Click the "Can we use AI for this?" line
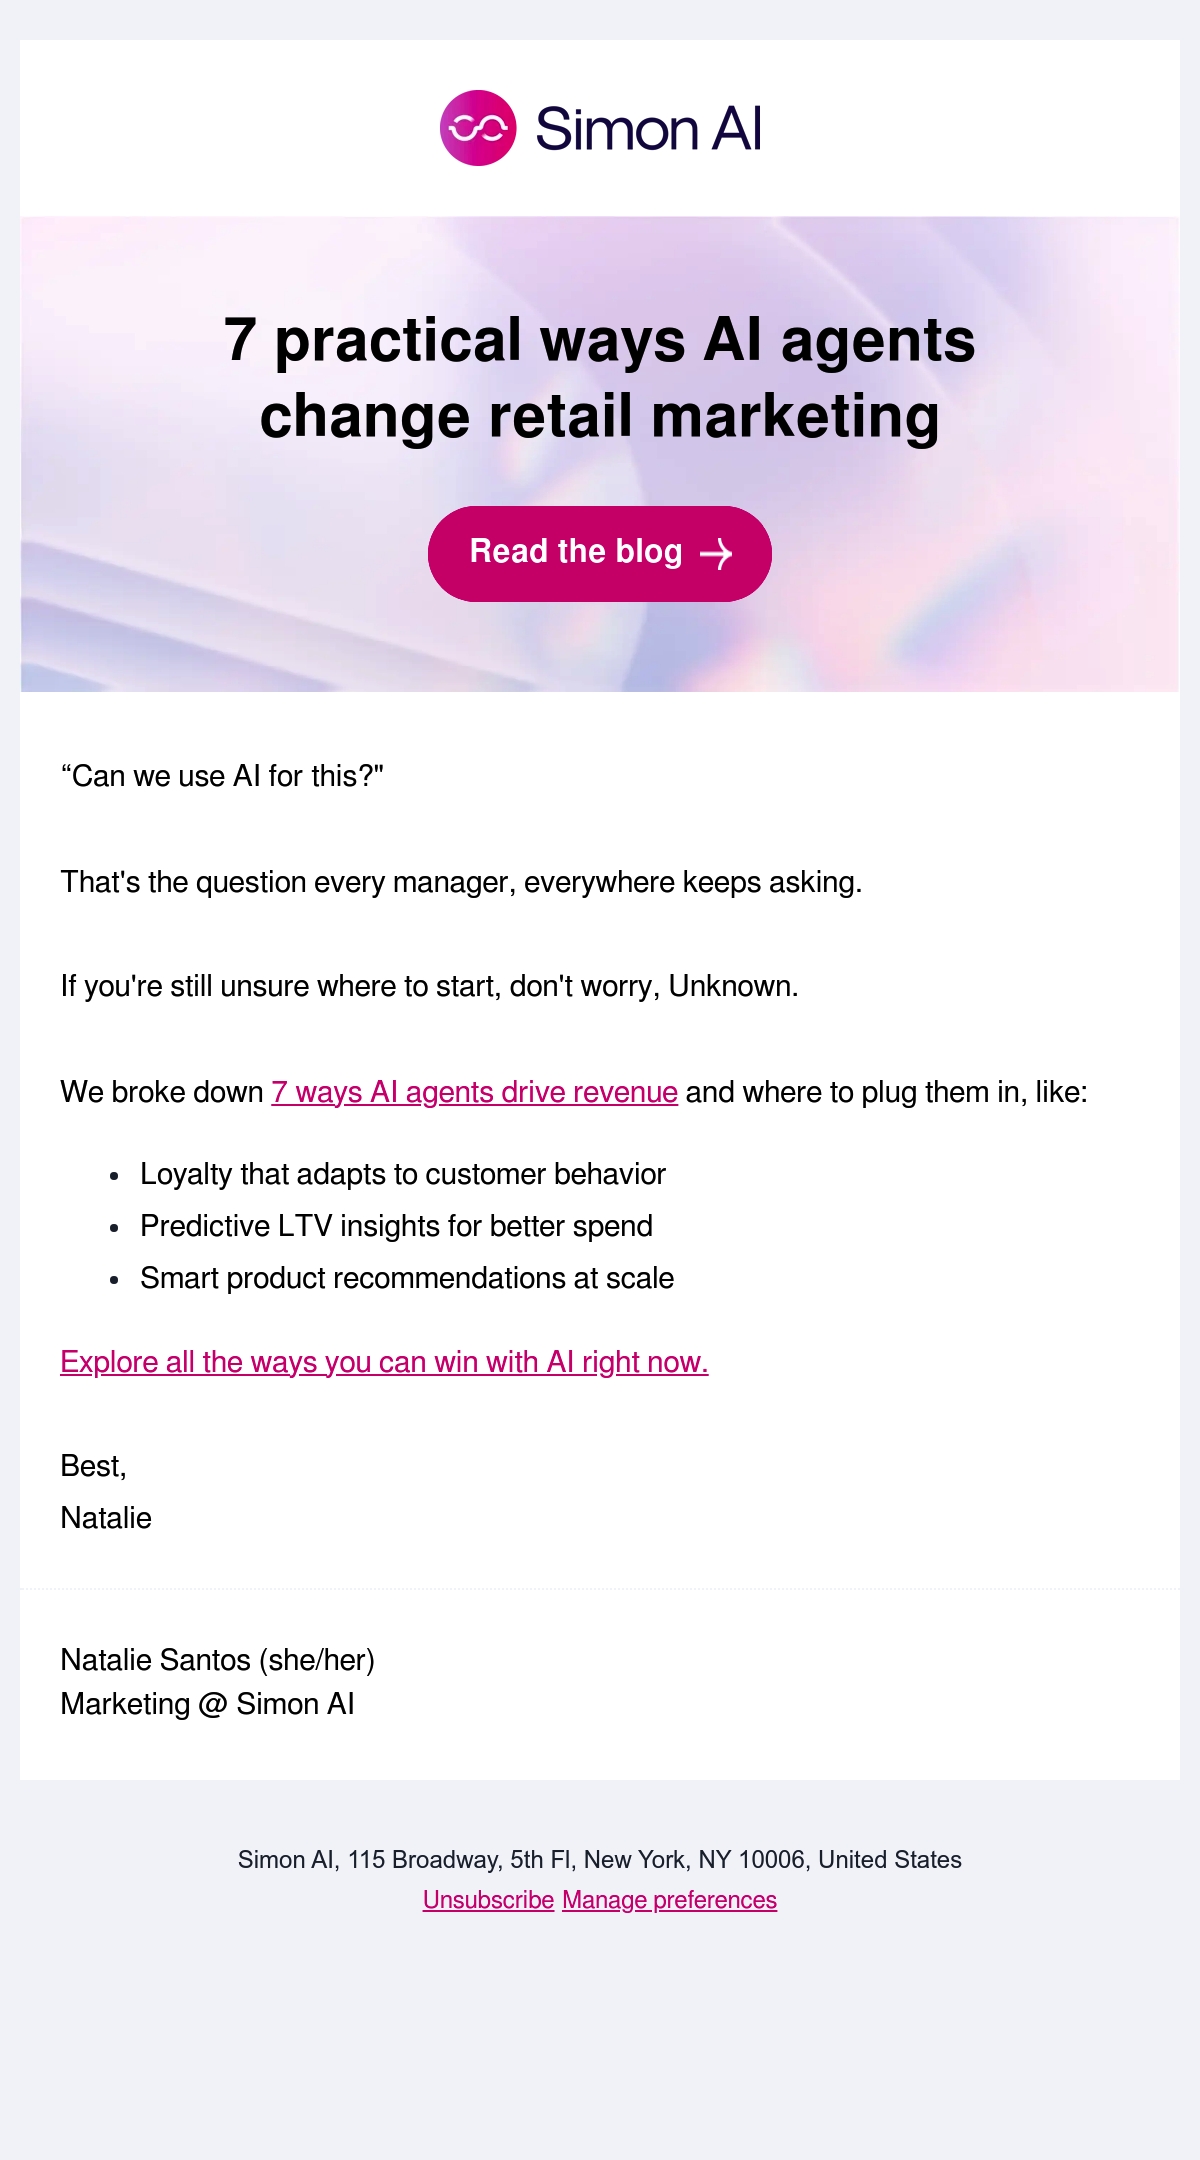Image resolution: width=1200 pixels, height=2160 pixels. coord(222,776)
